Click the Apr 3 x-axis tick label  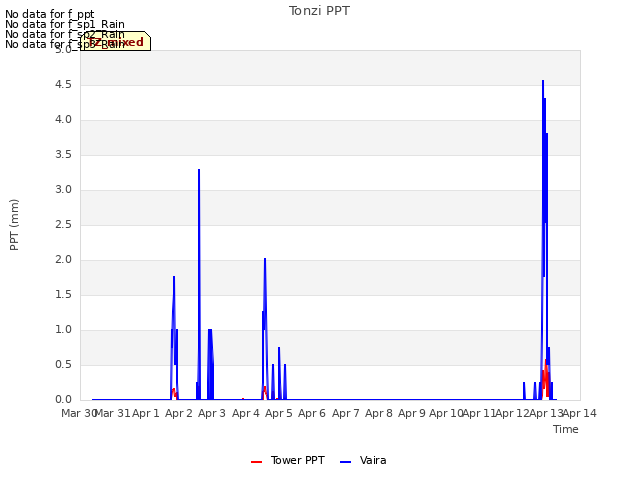point(212,413)
